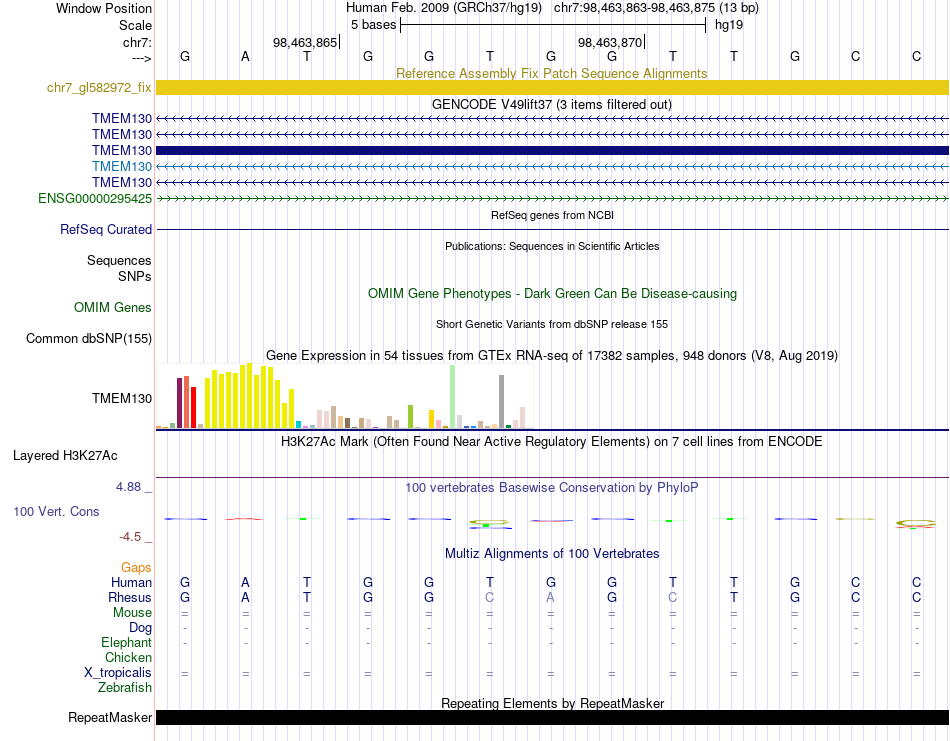Screen dimensions: 950x741
Task: Click the A base in the Human alignment row
Action: [x=245, y=582]
